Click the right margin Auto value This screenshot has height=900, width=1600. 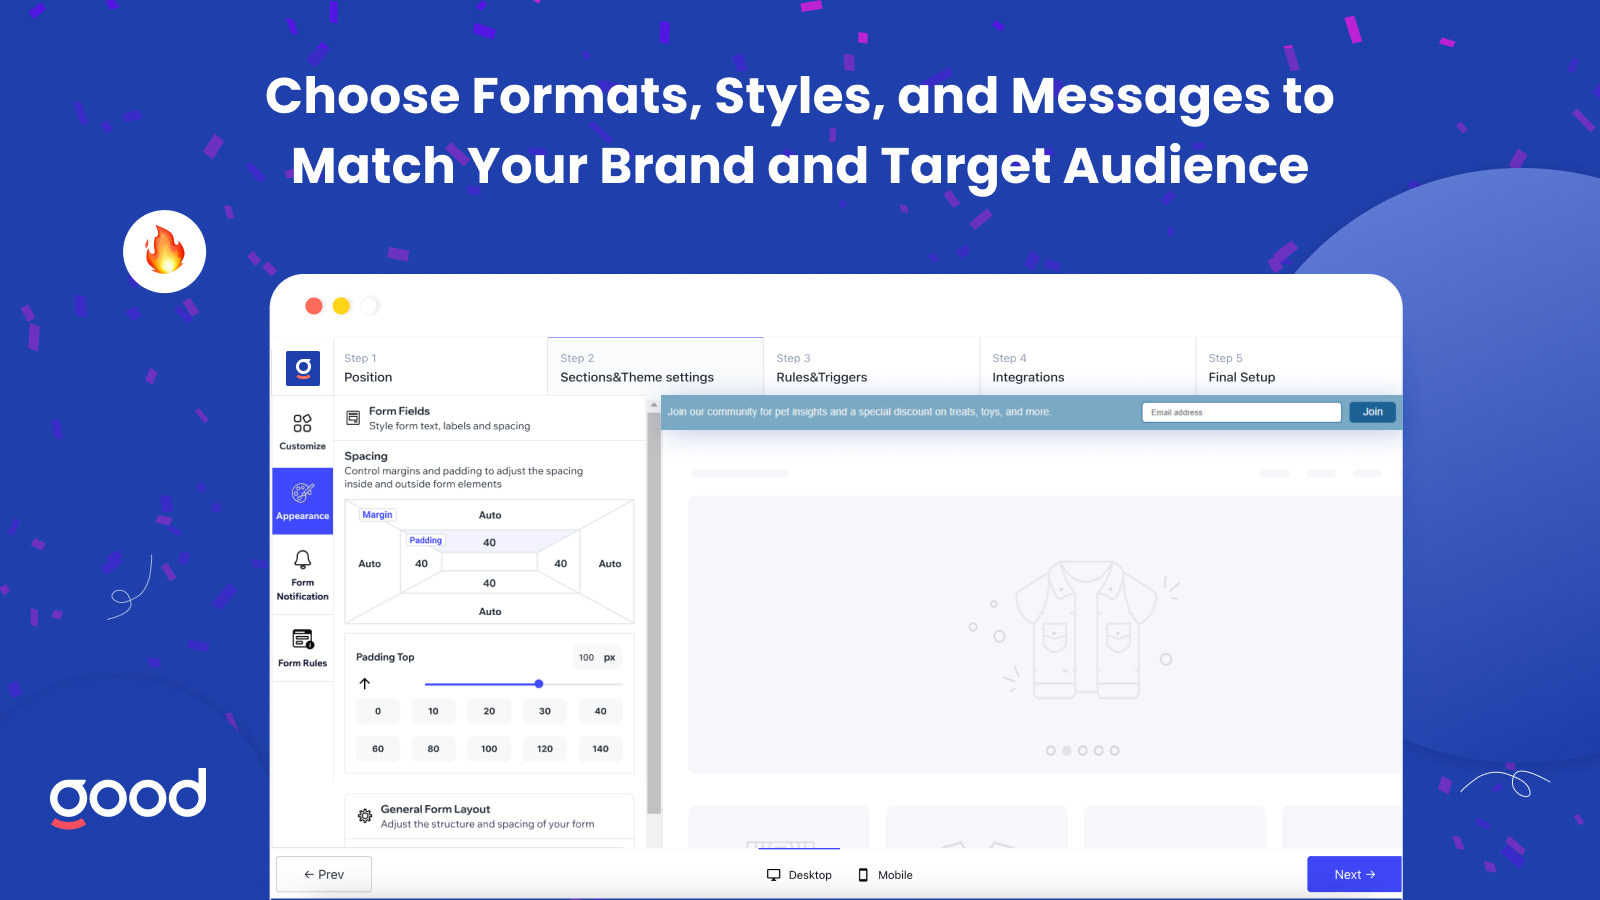pos(610,563)
